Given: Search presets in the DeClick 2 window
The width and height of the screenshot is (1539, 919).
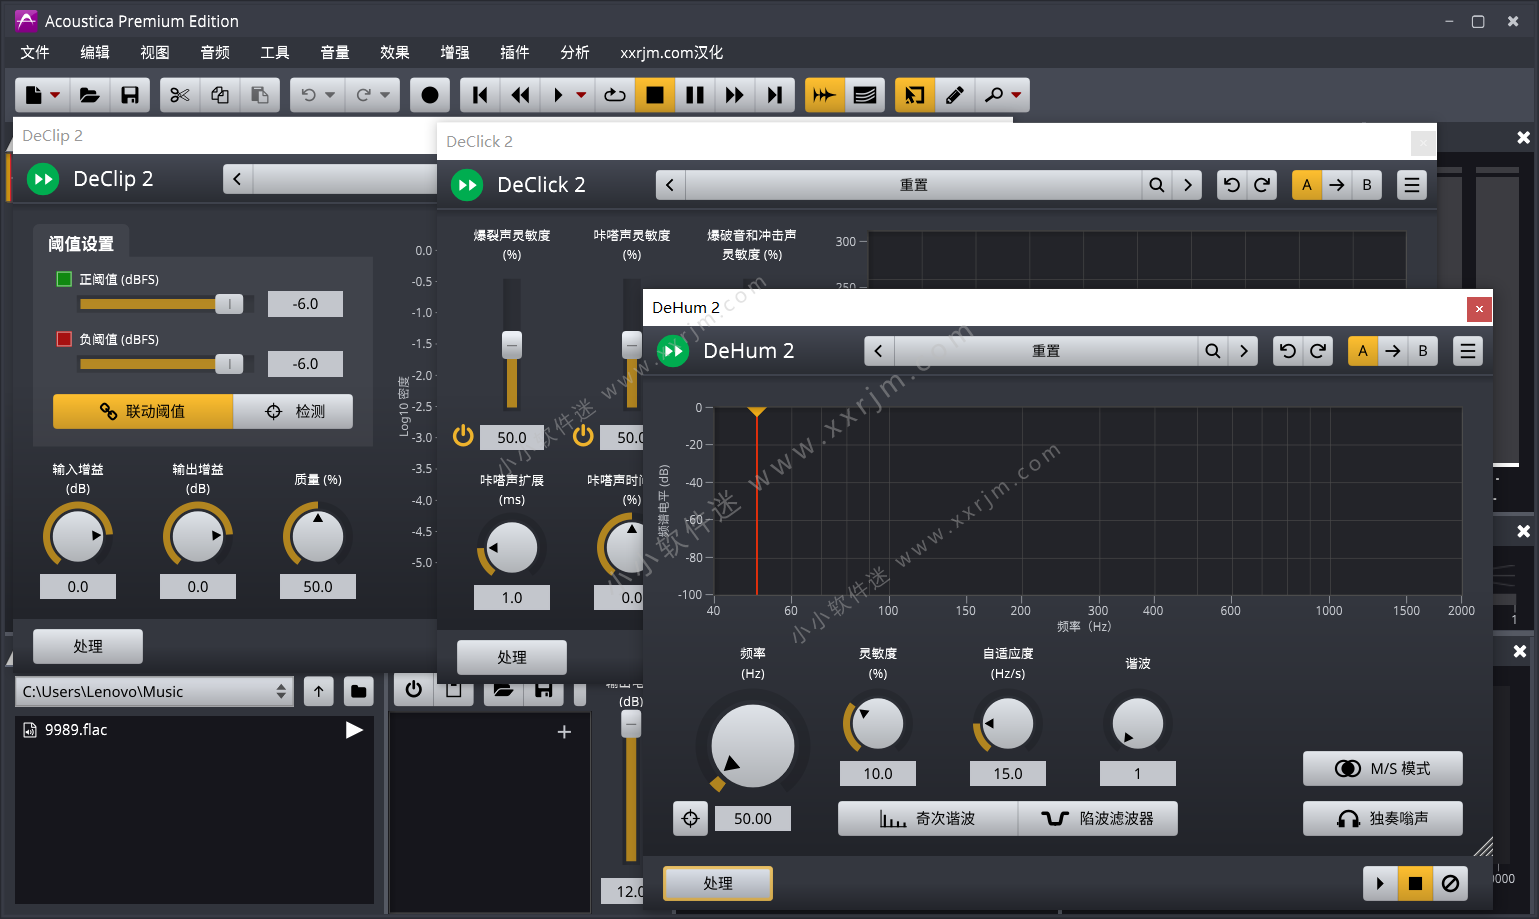Looking at the screenshot, I should 1157,185.
